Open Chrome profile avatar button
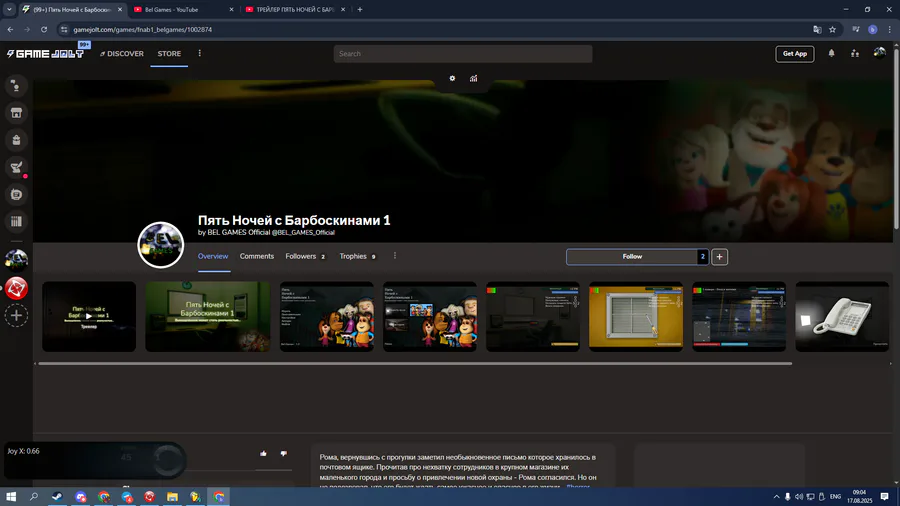The image size is (900, 506). point(872,29)
